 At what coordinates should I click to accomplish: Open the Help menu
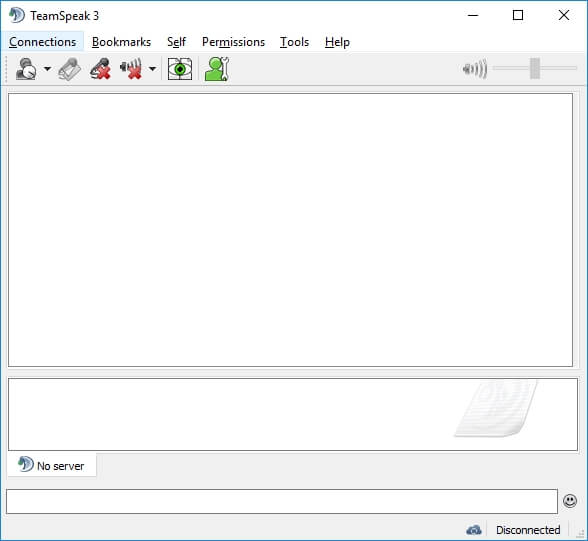(x=337, y=42)
